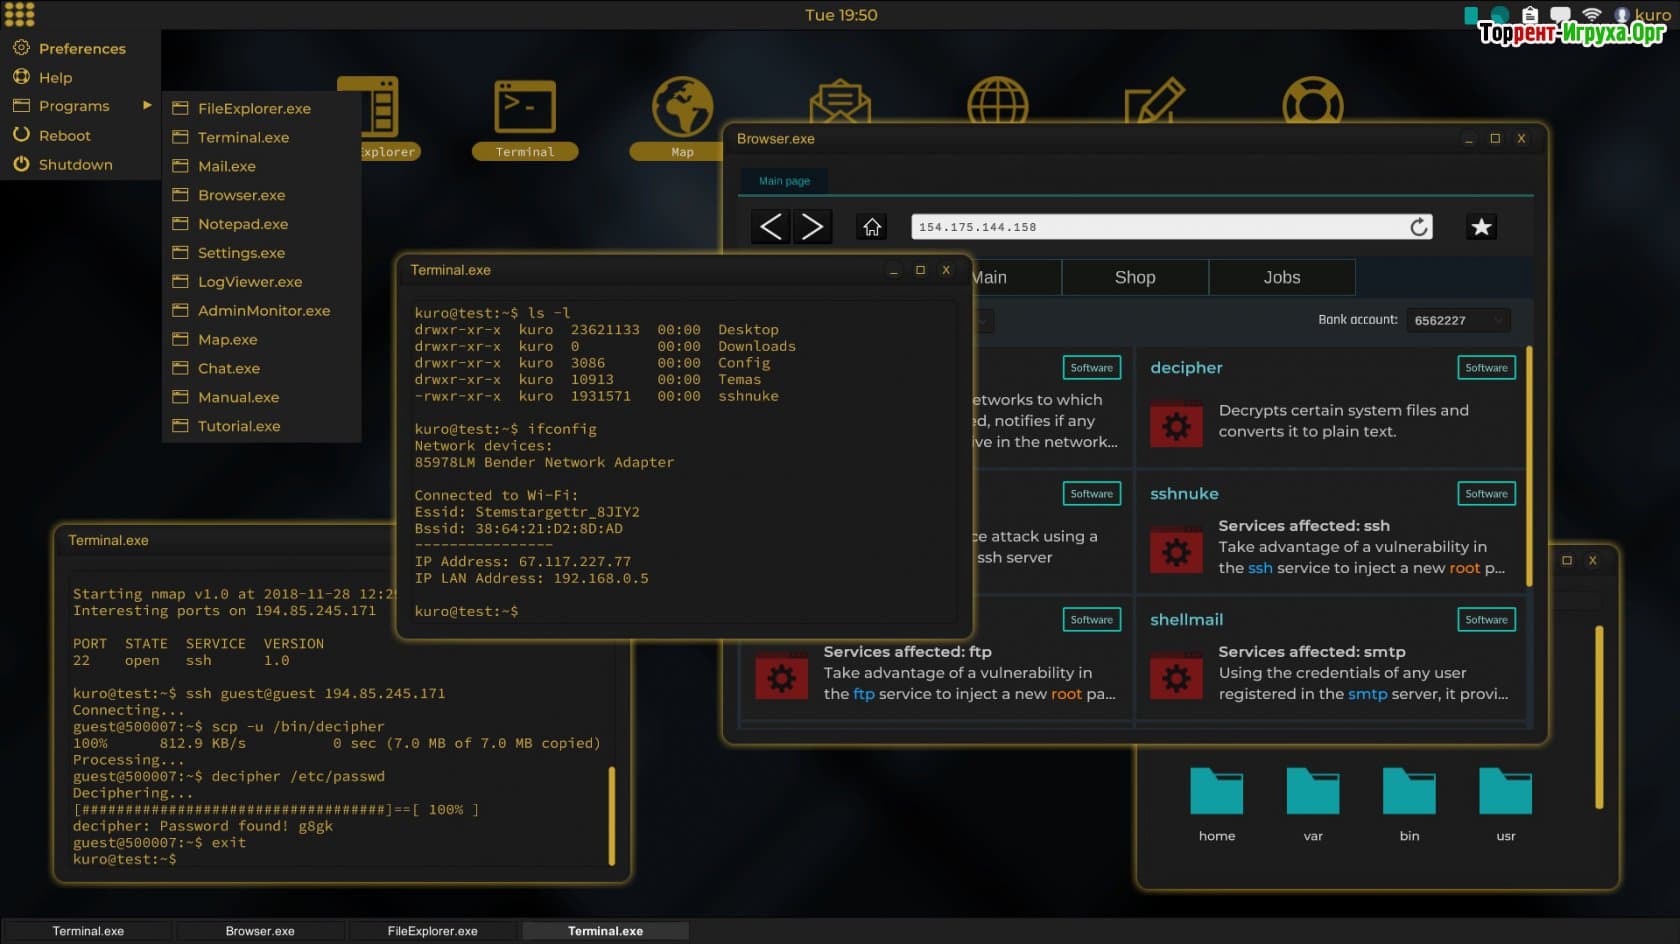Click the sshnuke software title link
Image resolution: width=1680 pixels, height=944 pixels.
[x=1184, y=493]
